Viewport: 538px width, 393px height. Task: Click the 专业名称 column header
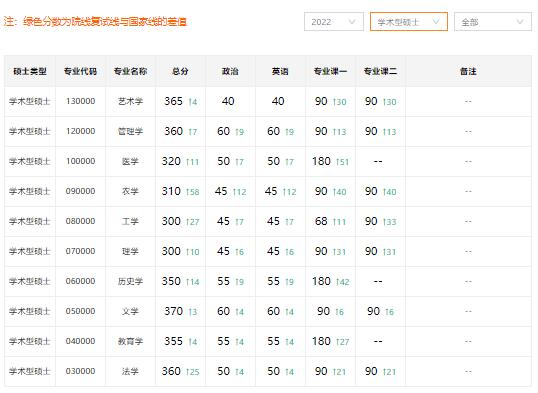[x=130, y=71]
